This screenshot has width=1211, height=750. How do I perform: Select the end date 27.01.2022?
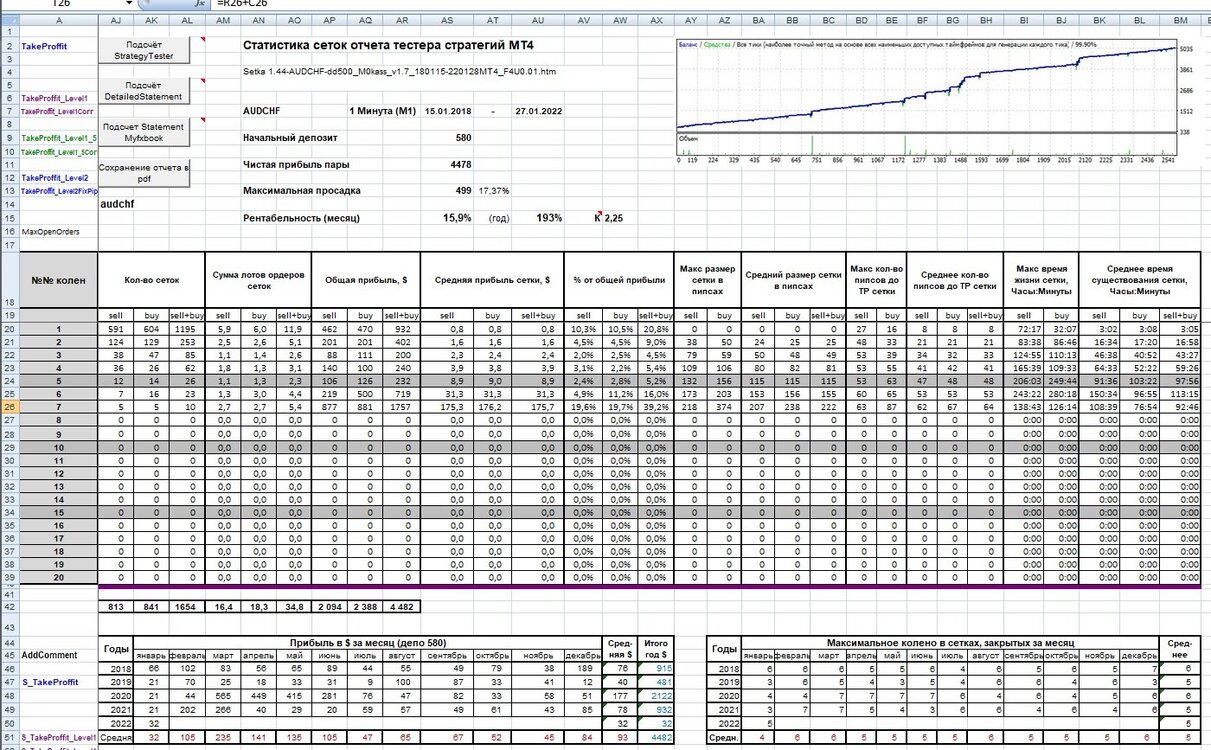pyautogui.click(x=538, y=111)
